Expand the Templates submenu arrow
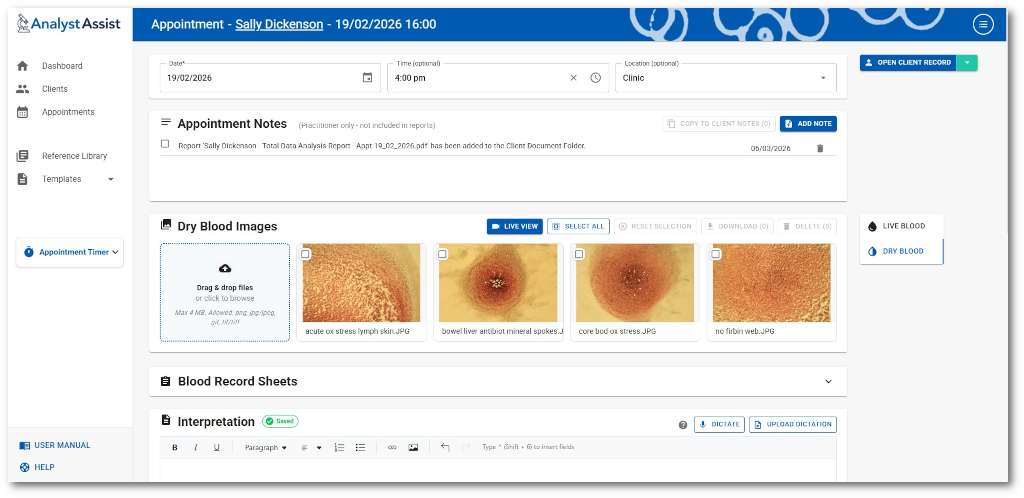This screenshot has width=1024, height=498. point(110,179)
